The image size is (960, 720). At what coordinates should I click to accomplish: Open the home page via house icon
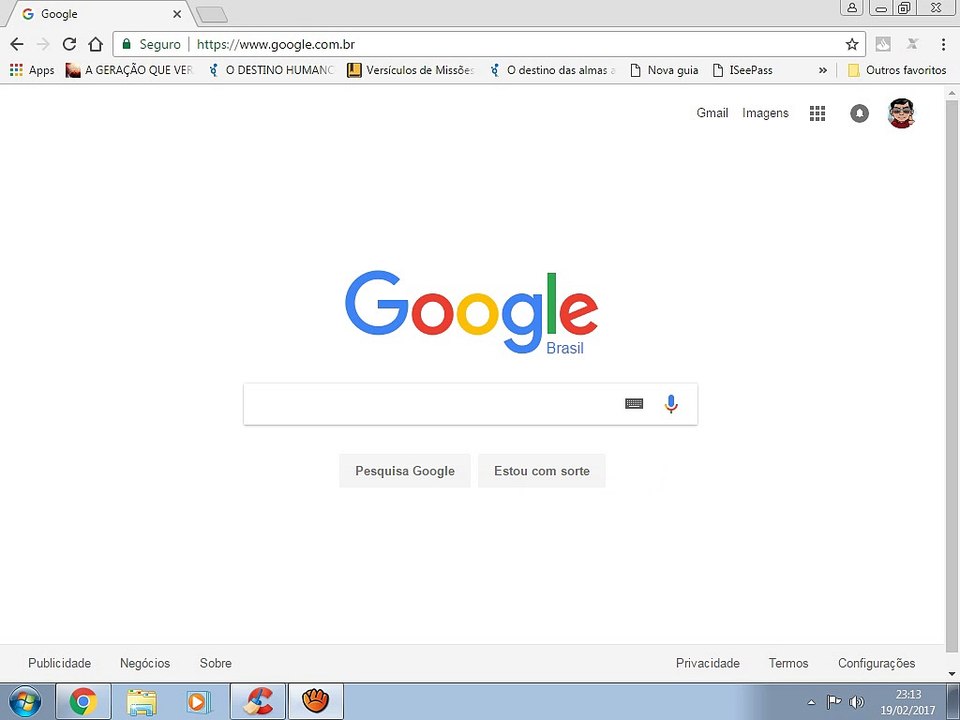pos(95,44)
